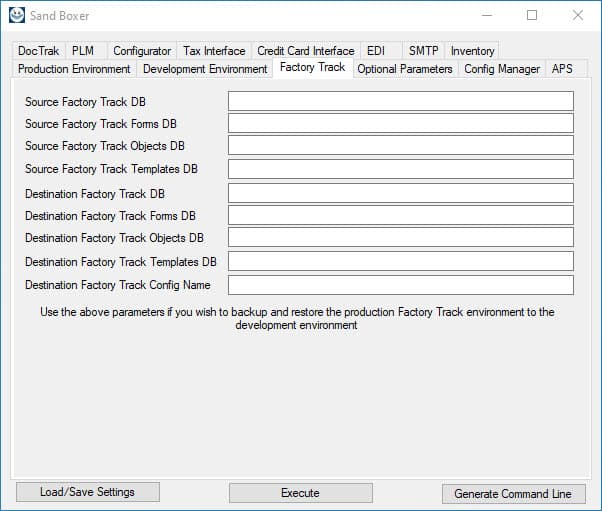Go to Credit Card Interface tab
The height and width of the screenshot is (511, 602).
pos(305,51)
